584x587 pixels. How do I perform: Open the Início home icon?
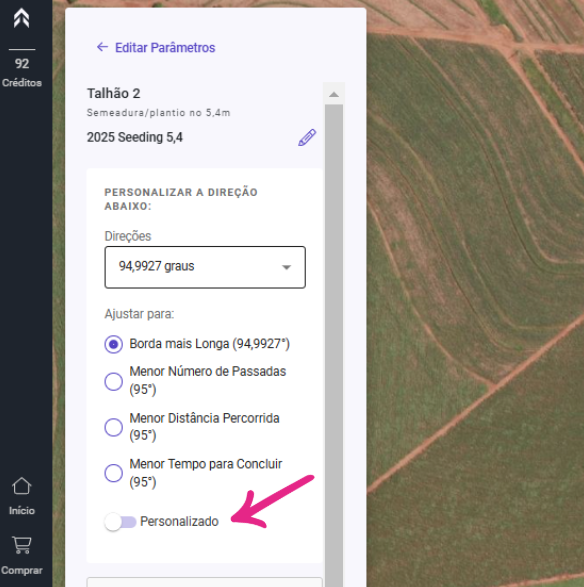[21, 486]
